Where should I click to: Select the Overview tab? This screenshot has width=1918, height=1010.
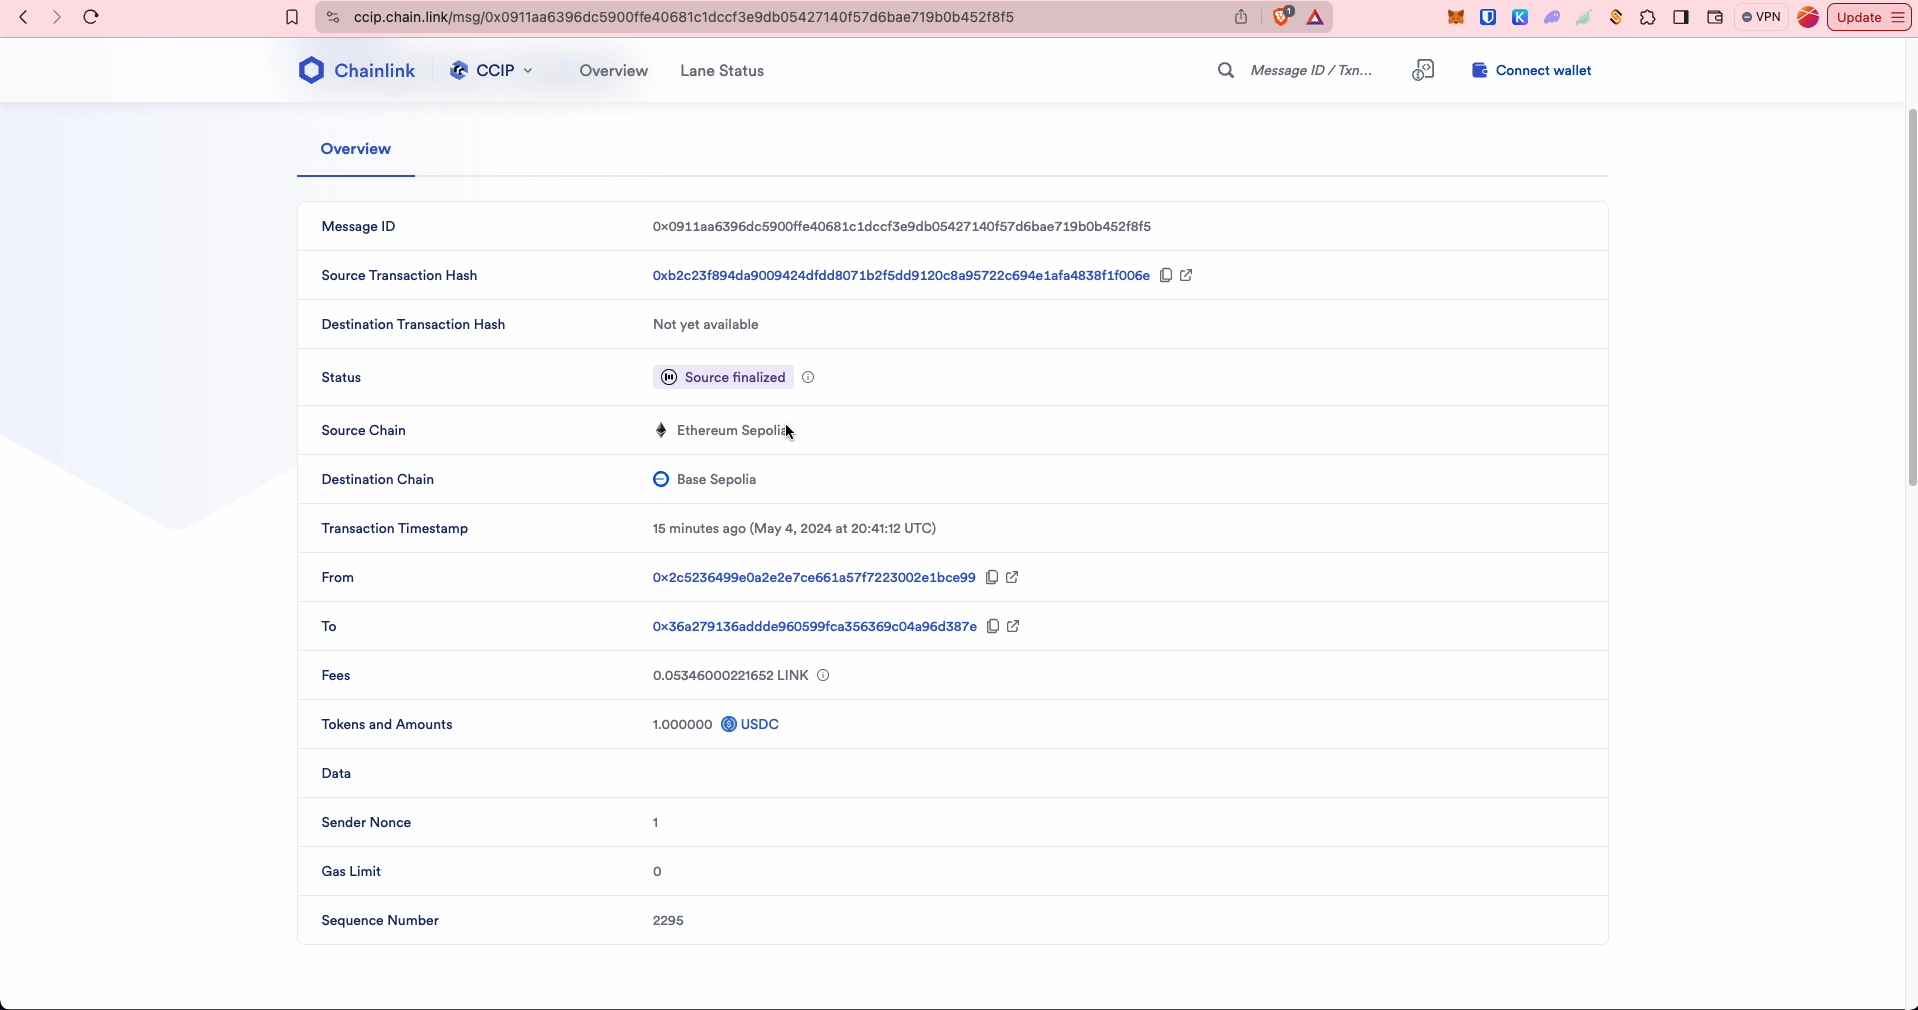click(355, 149)
